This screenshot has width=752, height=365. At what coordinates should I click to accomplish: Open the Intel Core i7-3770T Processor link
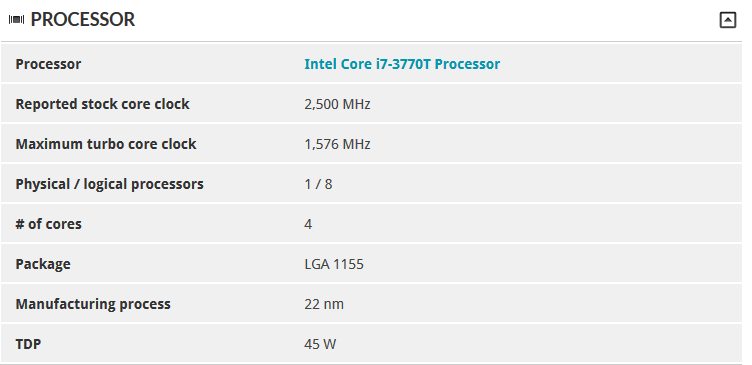(x=402, y=64)
